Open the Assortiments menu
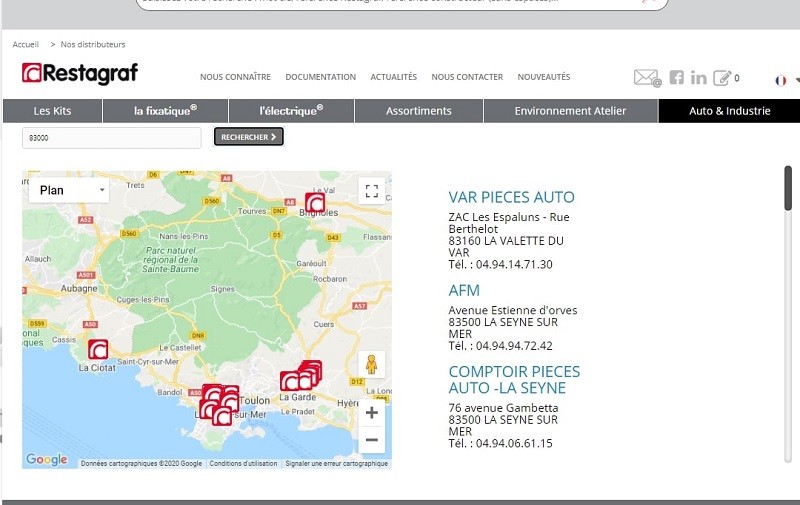800x505 pixels. 419,111
